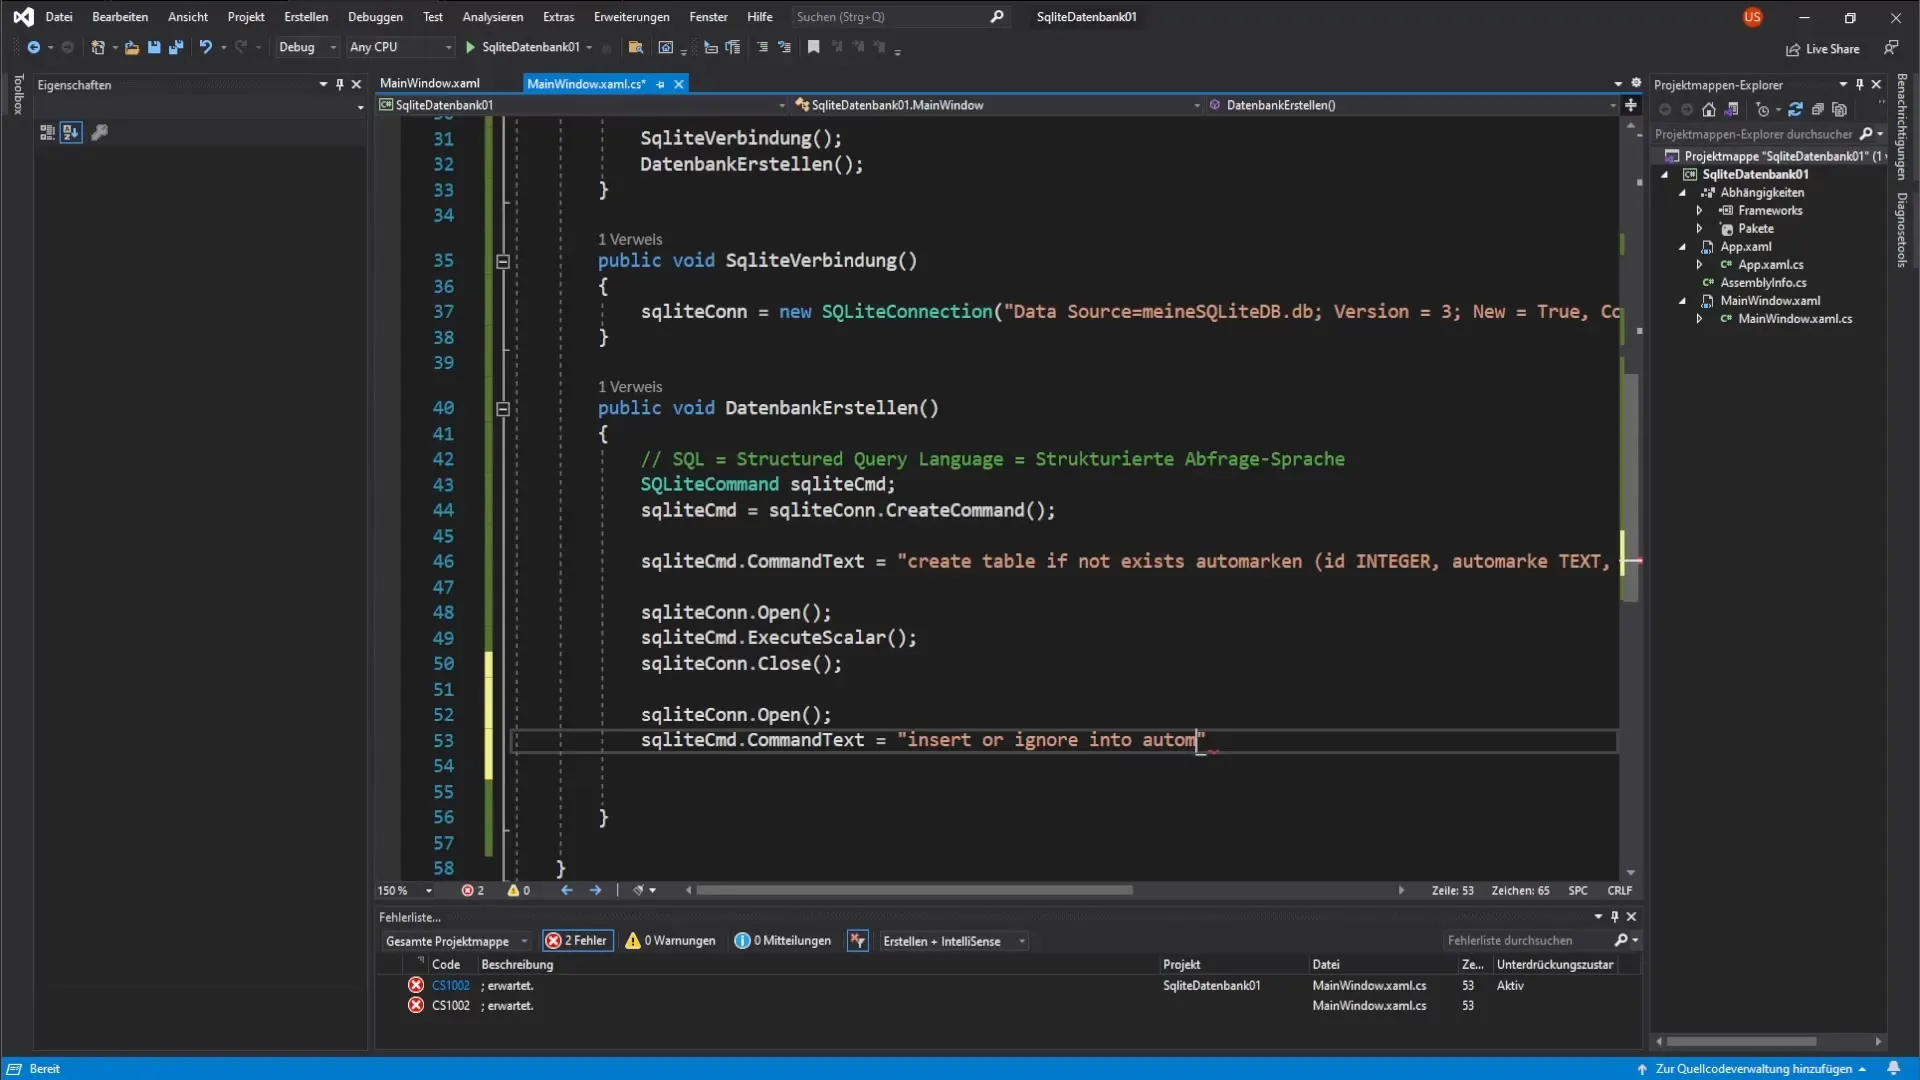The width and height of the screenshot is (1920, 1080).
Task: Open Live Share
Action: pyautogui.click(x=1823, y=49)
